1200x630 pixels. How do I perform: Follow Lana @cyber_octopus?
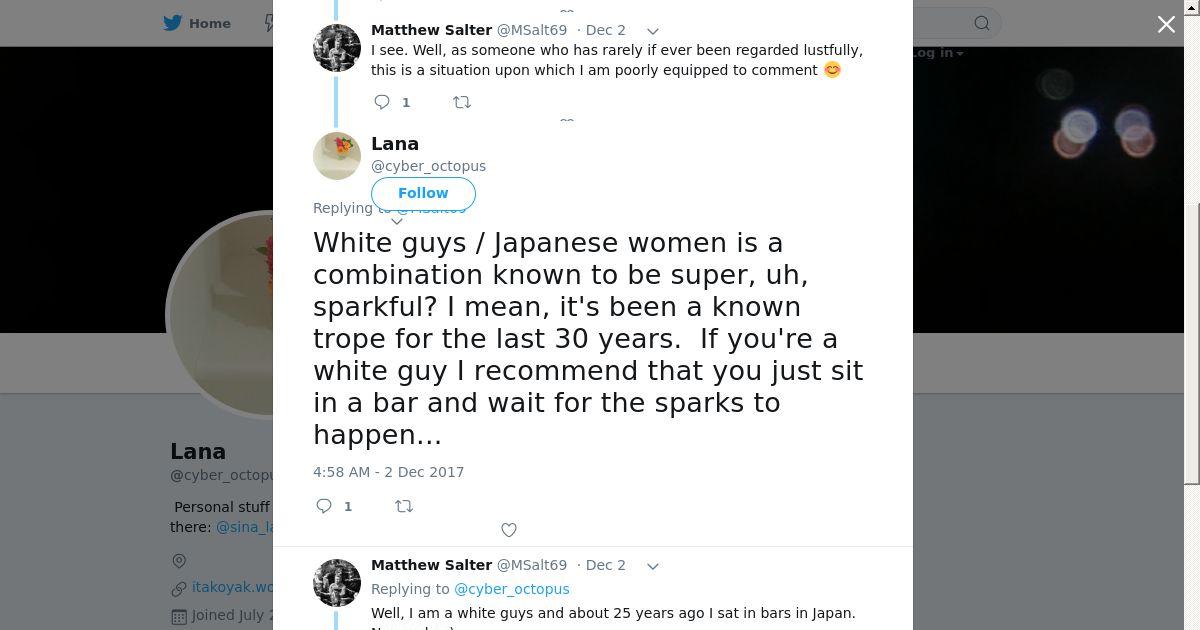[x=423, y=193]
